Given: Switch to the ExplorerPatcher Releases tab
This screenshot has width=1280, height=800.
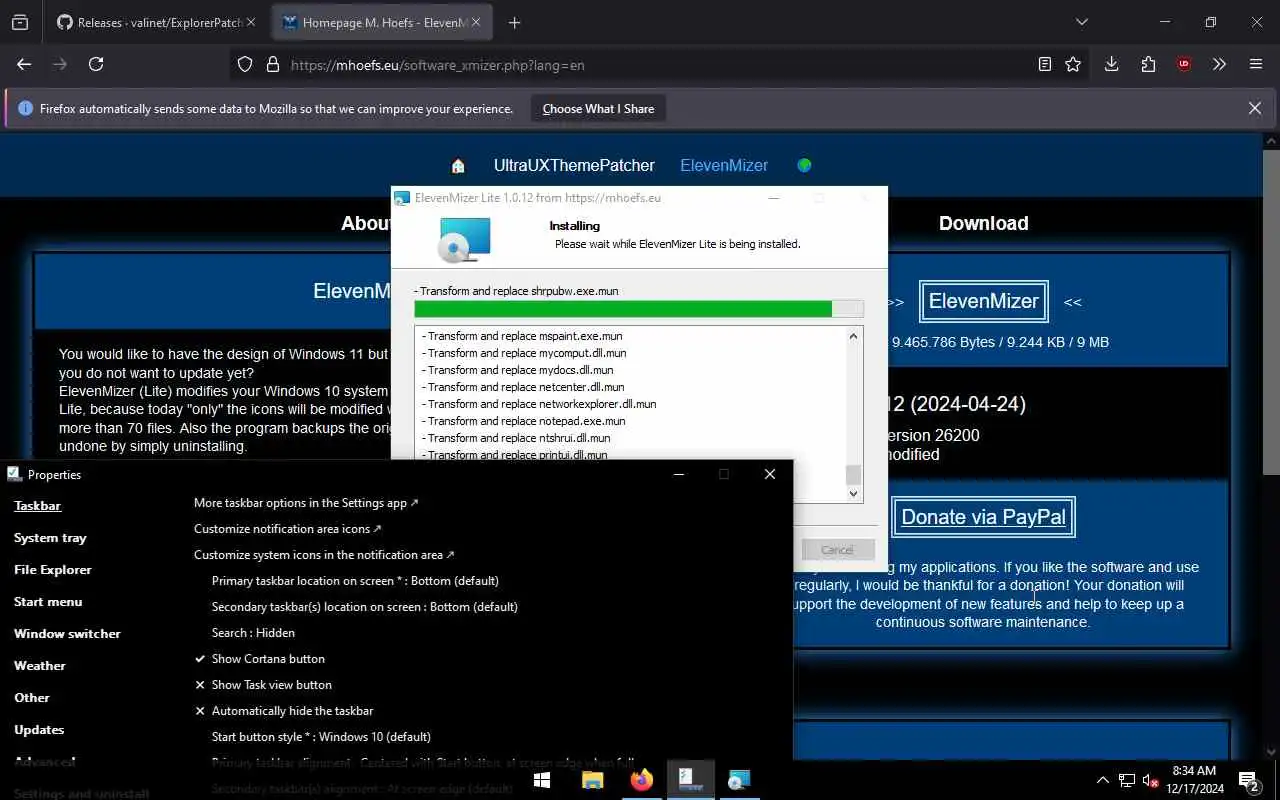Looking at the screenshot, I should [x=155, y=22].
